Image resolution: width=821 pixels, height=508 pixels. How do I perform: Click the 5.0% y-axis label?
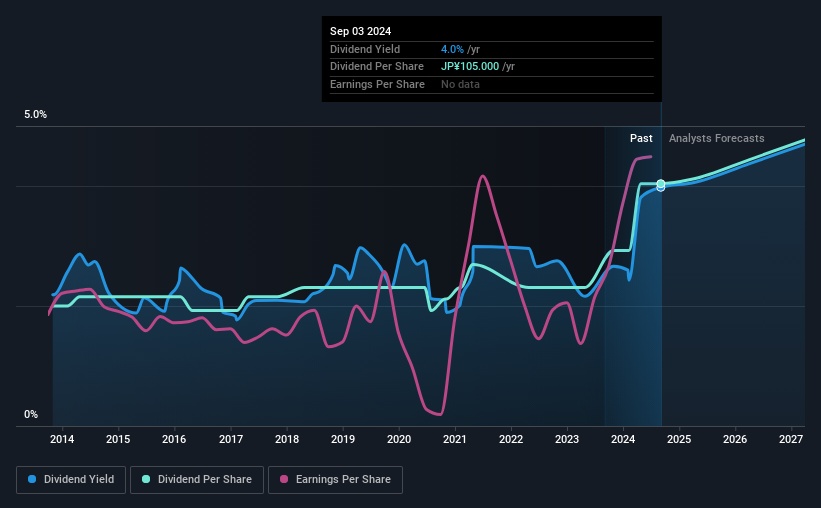coord(35,114)
